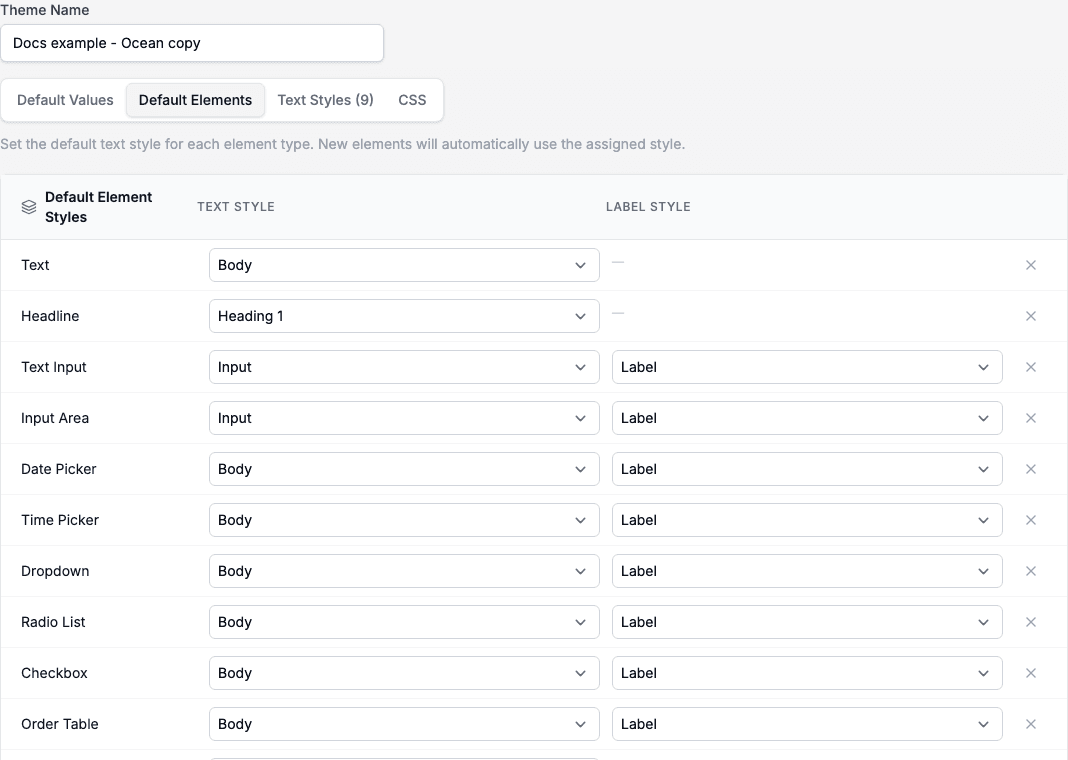Open Text element text style dropdown

(x=404, y=265)
